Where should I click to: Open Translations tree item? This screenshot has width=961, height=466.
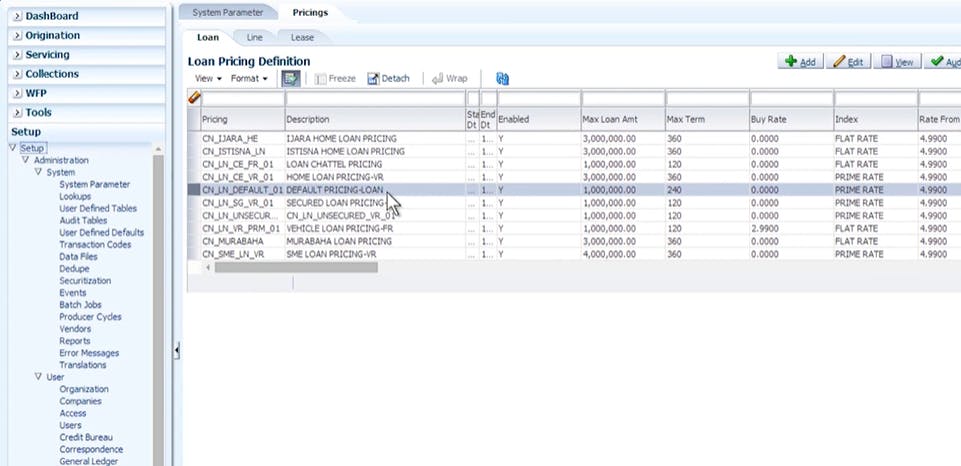pos(83,365)
